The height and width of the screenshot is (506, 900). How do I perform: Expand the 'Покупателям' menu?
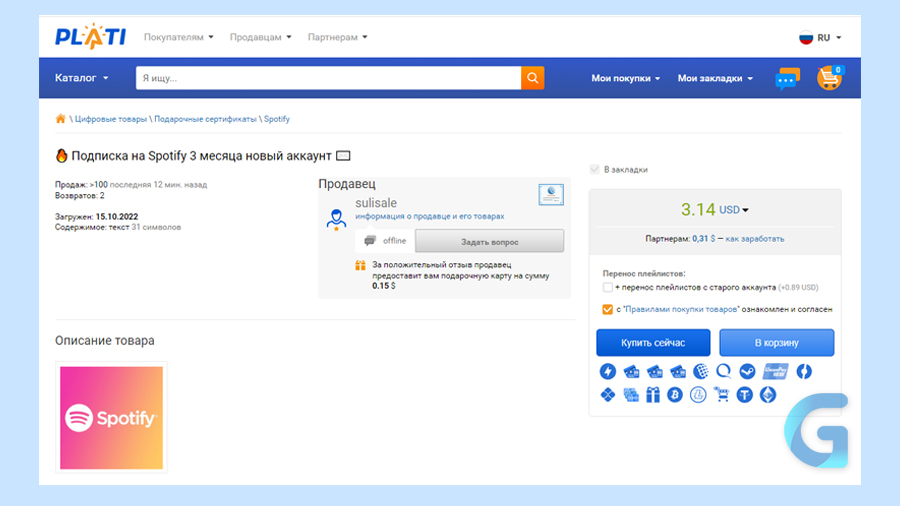(179, 37)
